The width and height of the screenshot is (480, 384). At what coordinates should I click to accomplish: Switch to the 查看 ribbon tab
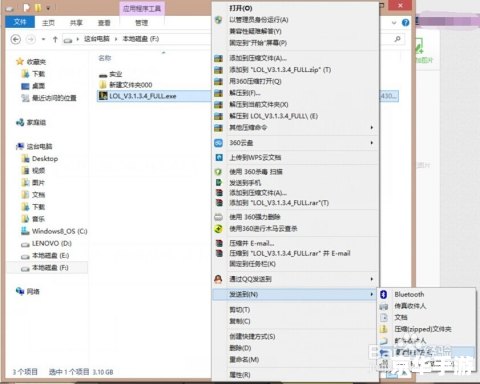(104, 23)
